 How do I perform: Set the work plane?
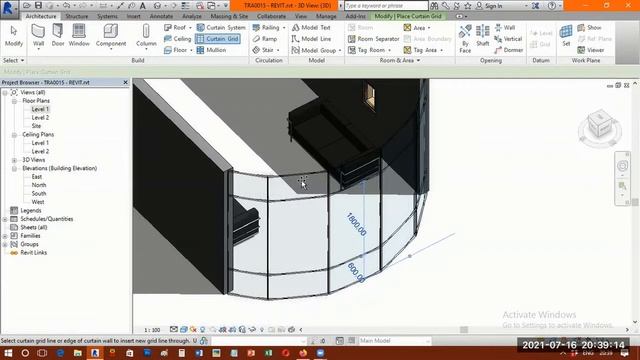[x=566, y=36]
